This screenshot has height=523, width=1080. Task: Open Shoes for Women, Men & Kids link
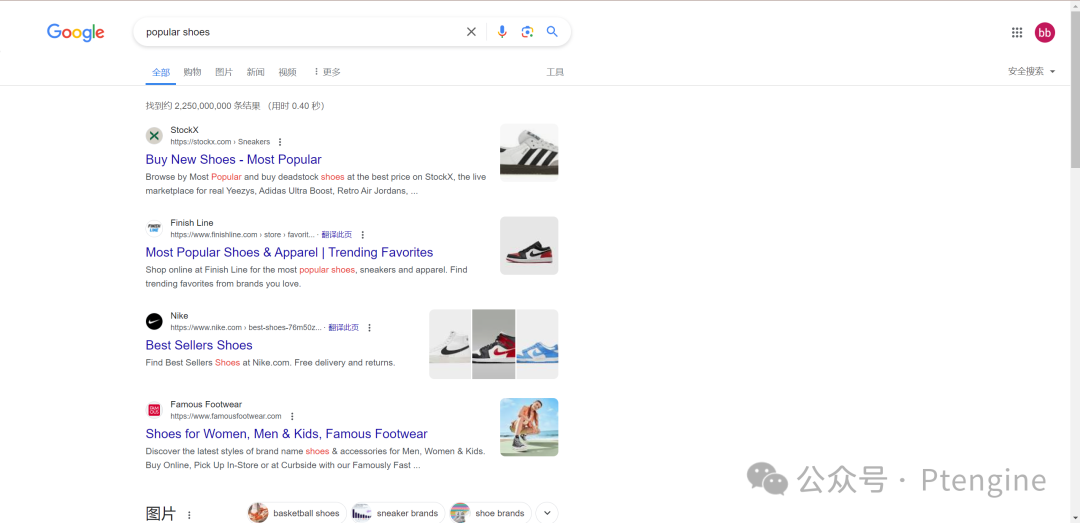[x=287, y=434]
